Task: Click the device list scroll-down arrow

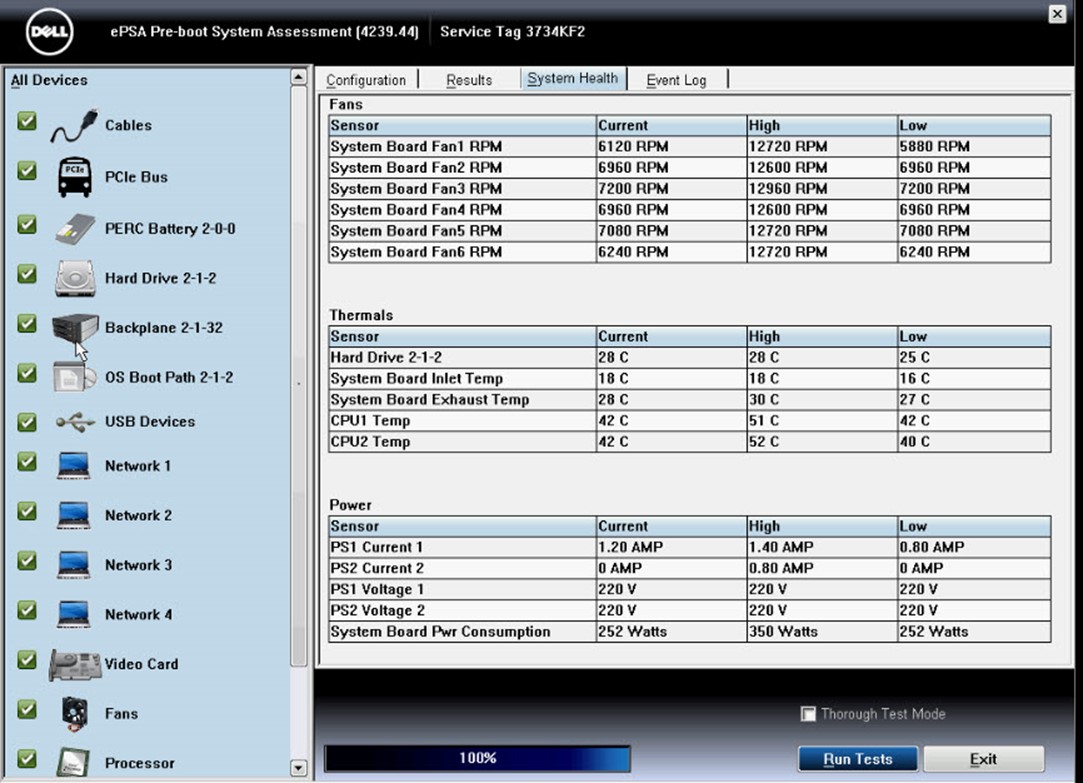Action: tap(298, 767)
